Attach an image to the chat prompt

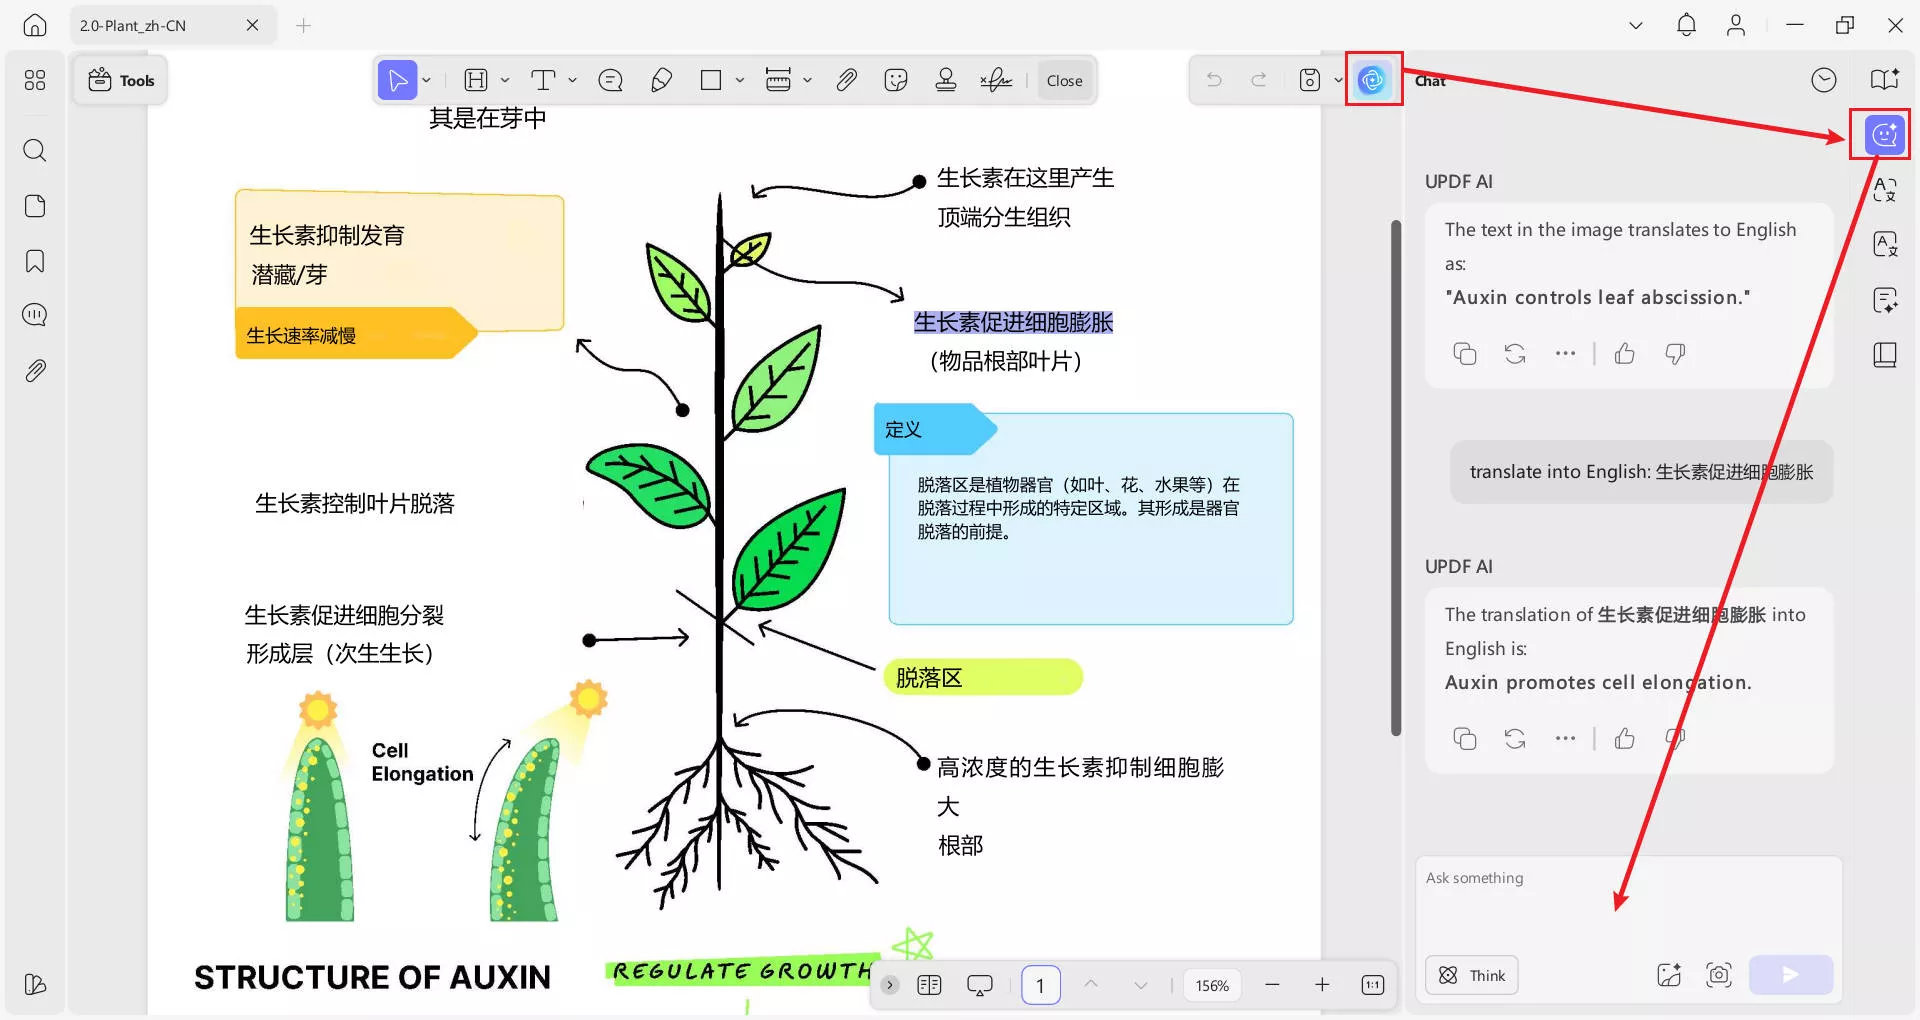click(1669, 975)
